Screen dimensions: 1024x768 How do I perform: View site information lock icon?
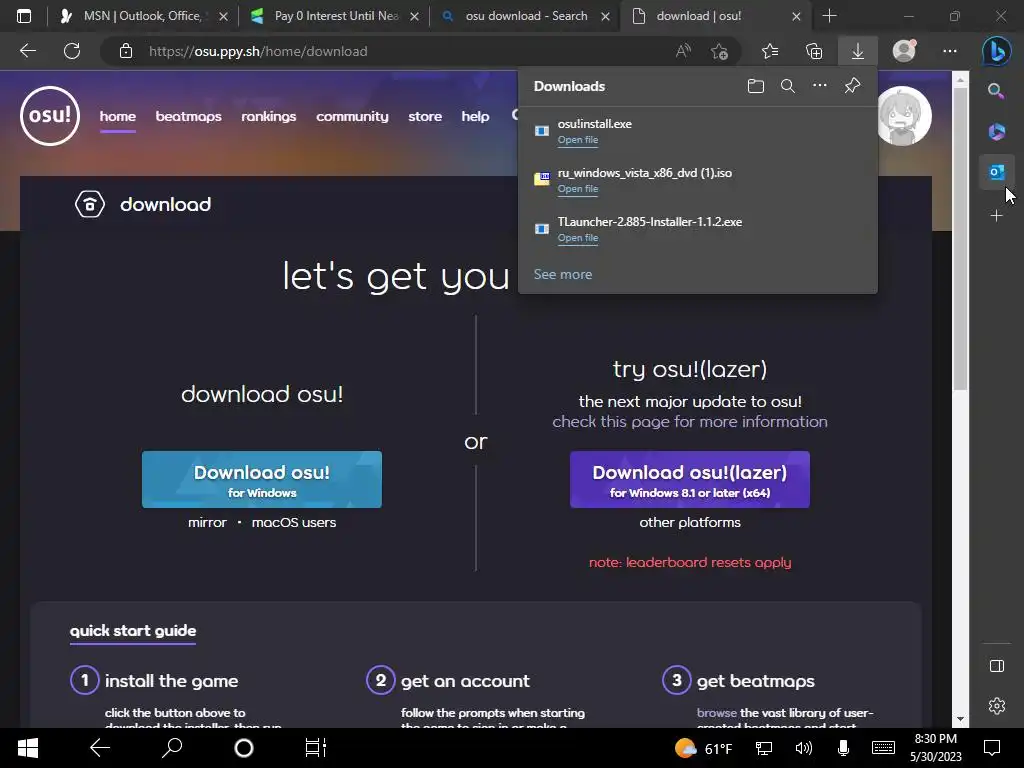[126, 51]
